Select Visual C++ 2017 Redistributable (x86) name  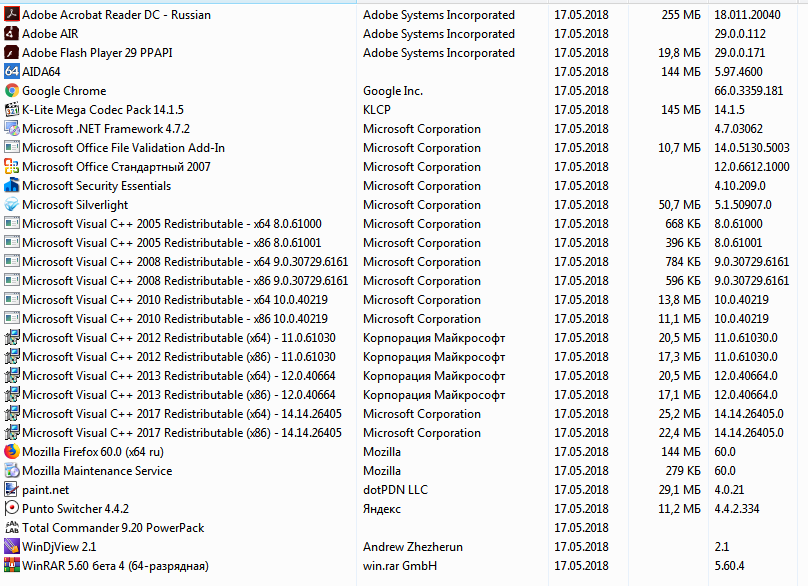pos(182,433)
